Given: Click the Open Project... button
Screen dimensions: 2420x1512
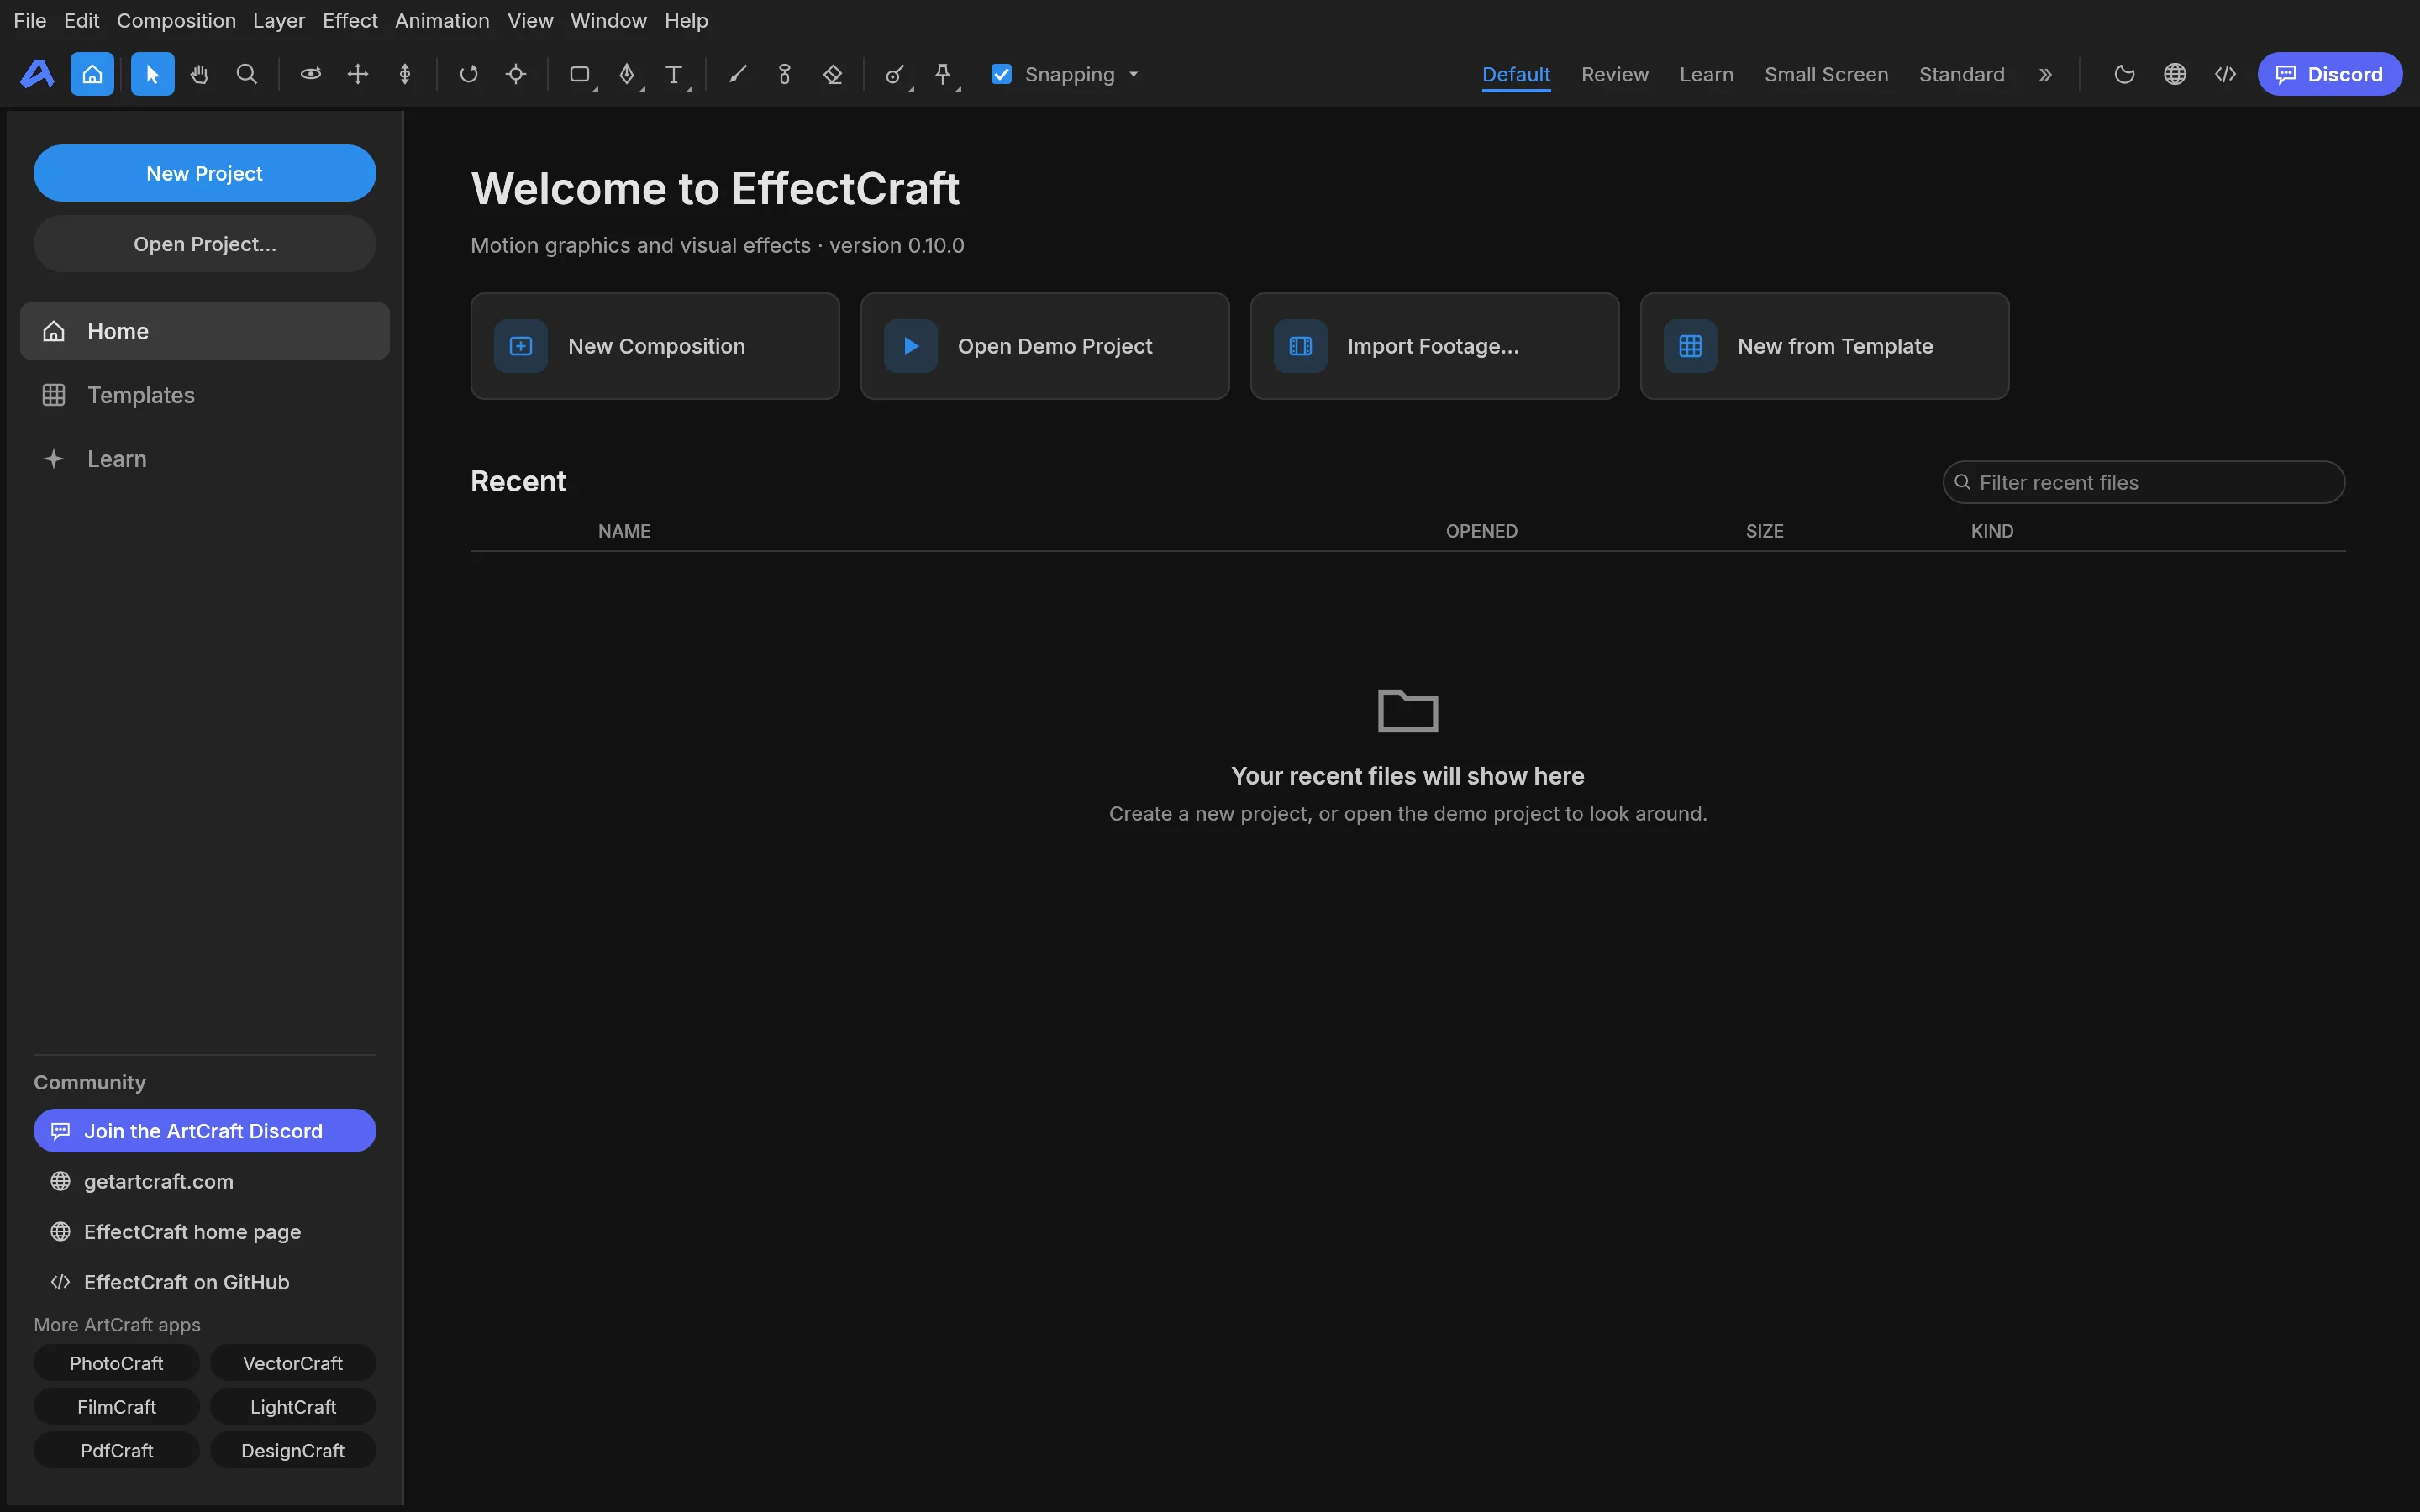Looking at the screenshot, I should (205, 244).
